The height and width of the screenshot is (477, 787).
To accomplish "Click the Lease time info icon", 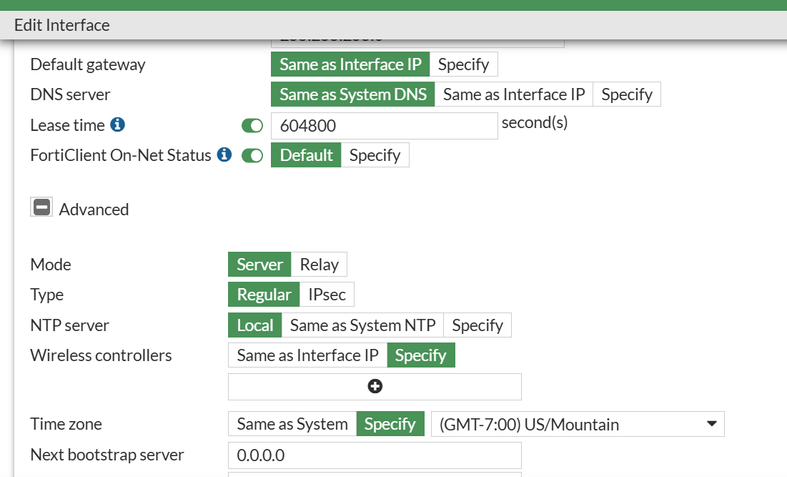I will point(118,125).
